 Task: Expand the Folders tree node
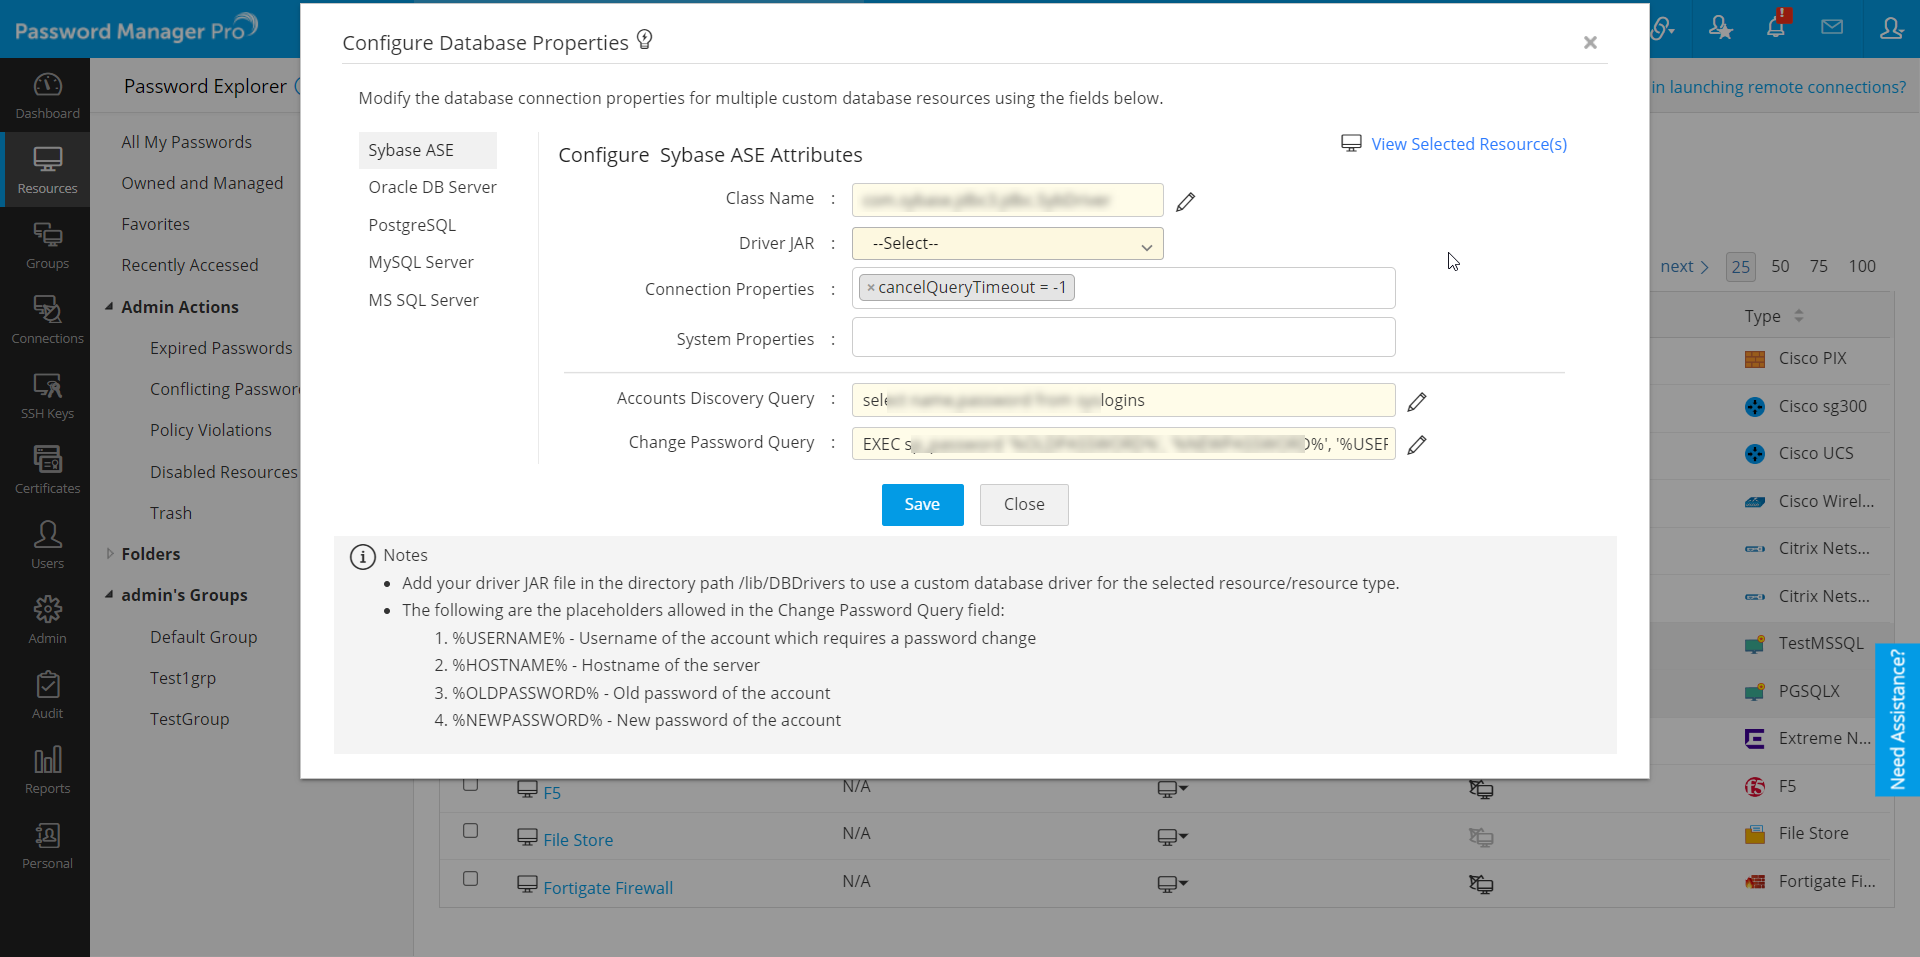[x=110, y=554]
